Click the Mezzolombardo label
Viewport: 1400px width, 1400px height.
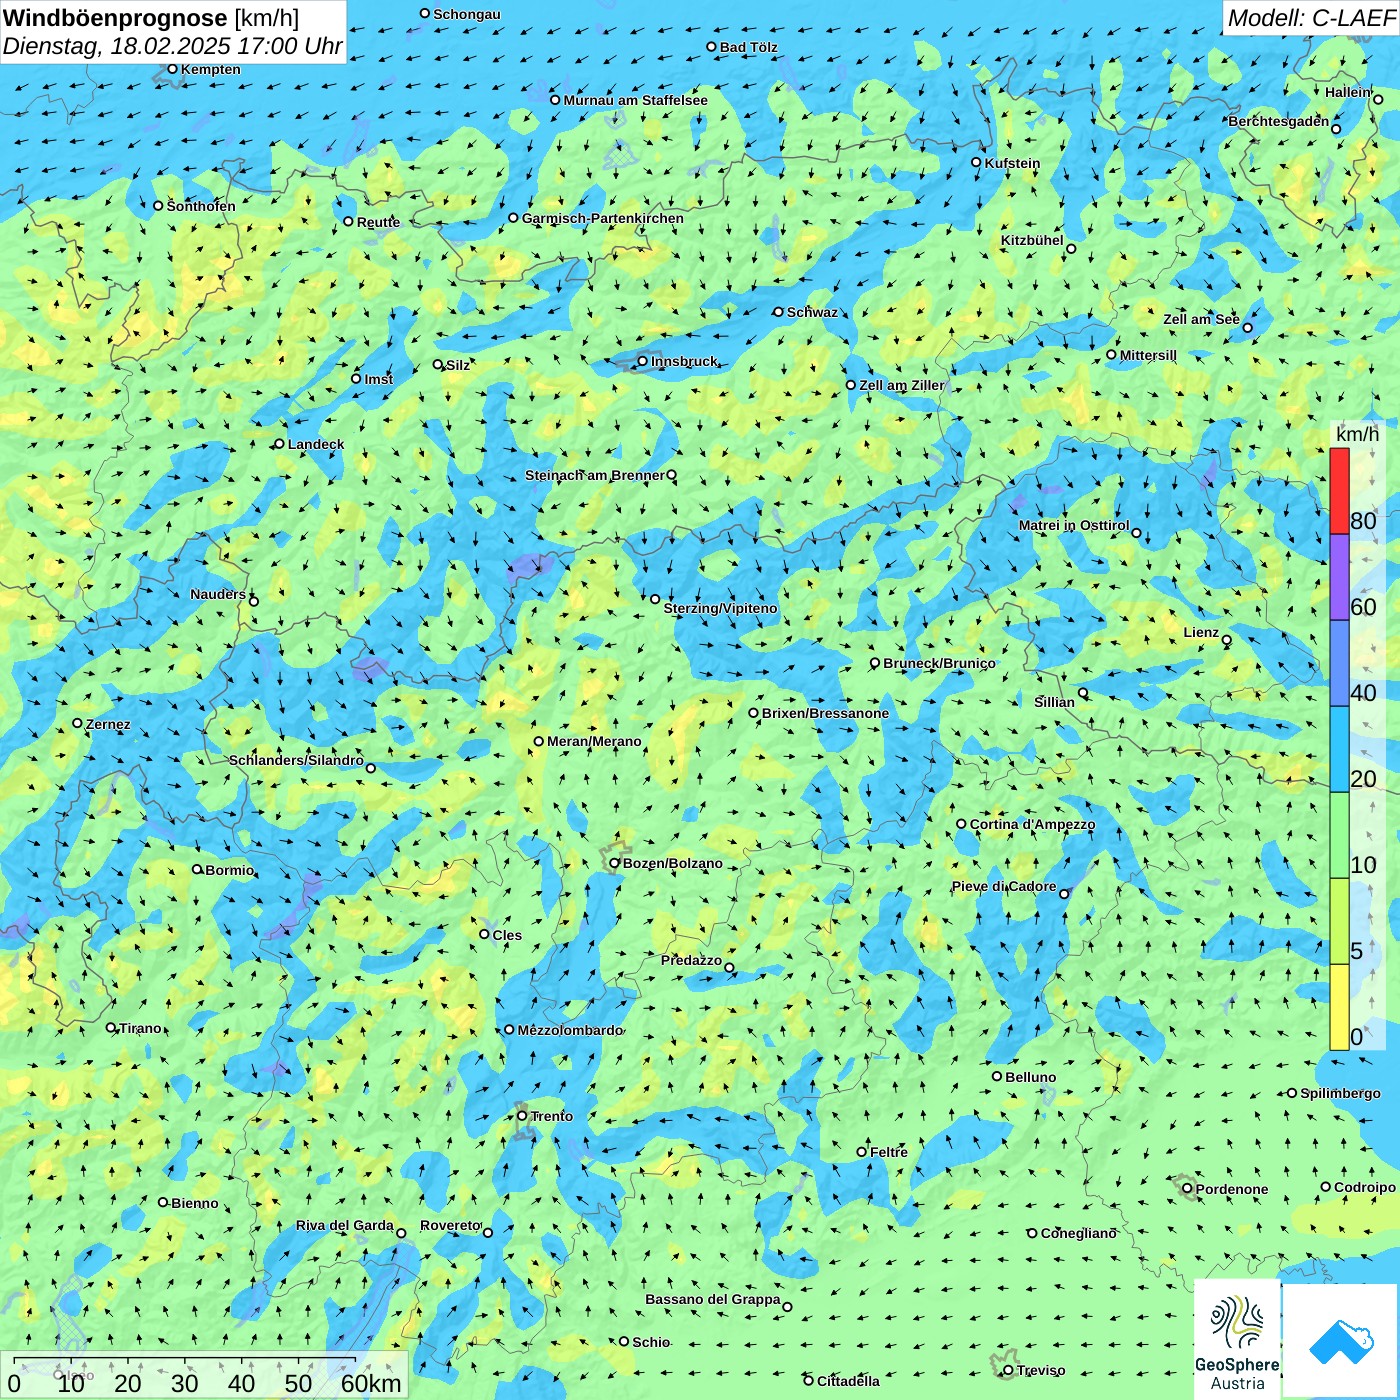point(570,1030)
